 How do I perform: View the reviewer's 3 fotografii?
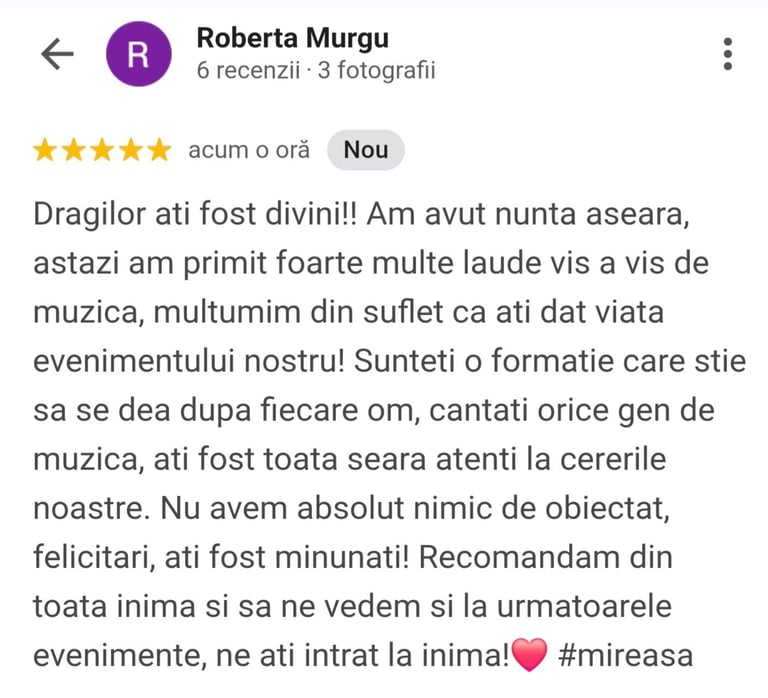[377, 71]
